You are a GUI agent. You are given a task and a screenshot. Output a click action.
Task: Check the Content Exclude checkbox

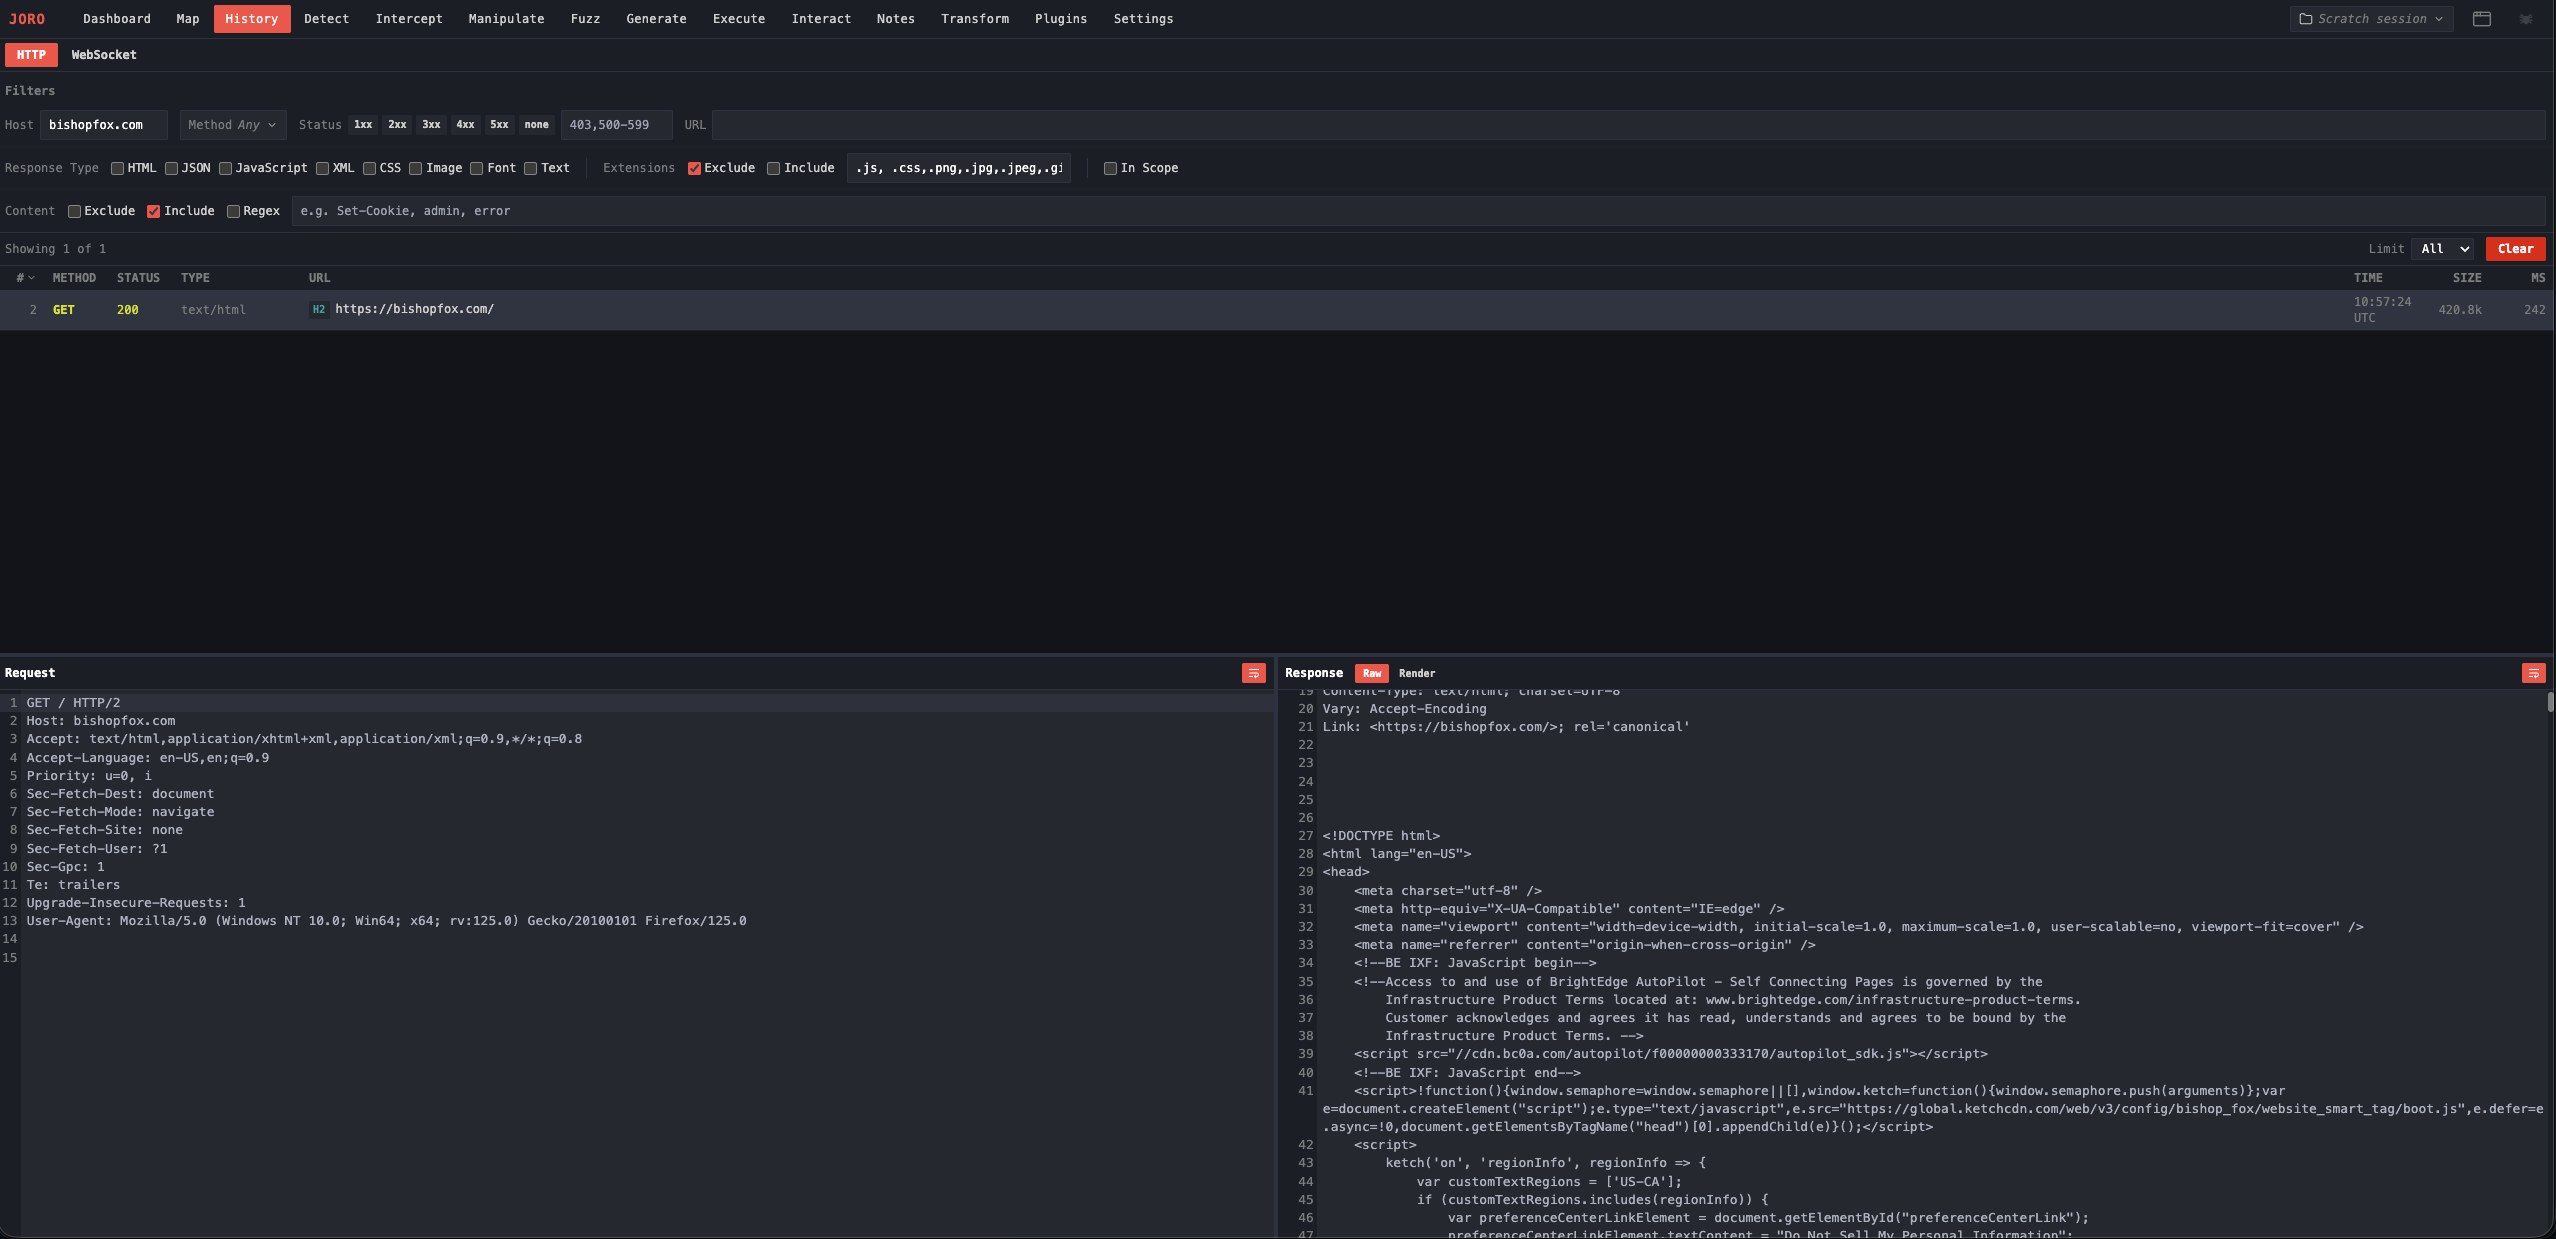(74, 211)
